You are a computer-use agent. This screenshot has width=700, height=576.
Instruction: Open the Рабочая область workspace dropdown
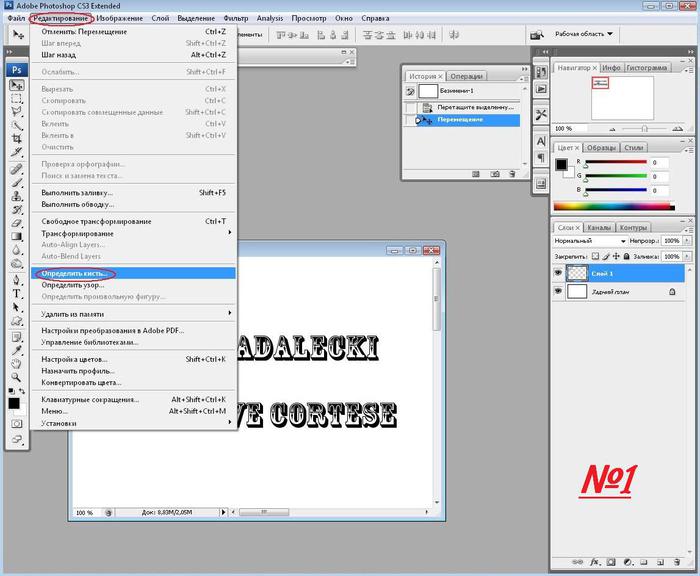(x=584, y=34)
